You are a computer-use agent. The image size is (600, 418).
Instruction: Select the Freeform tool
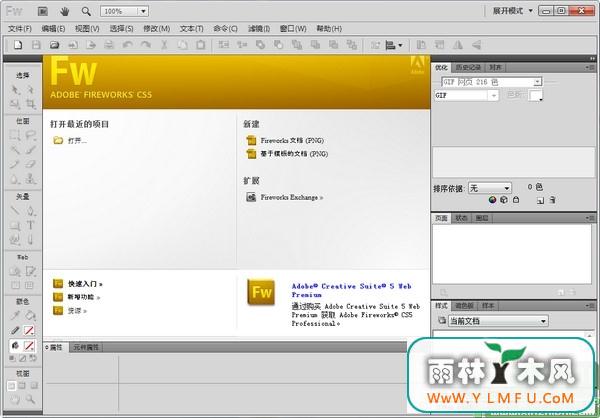click(15, 240)
